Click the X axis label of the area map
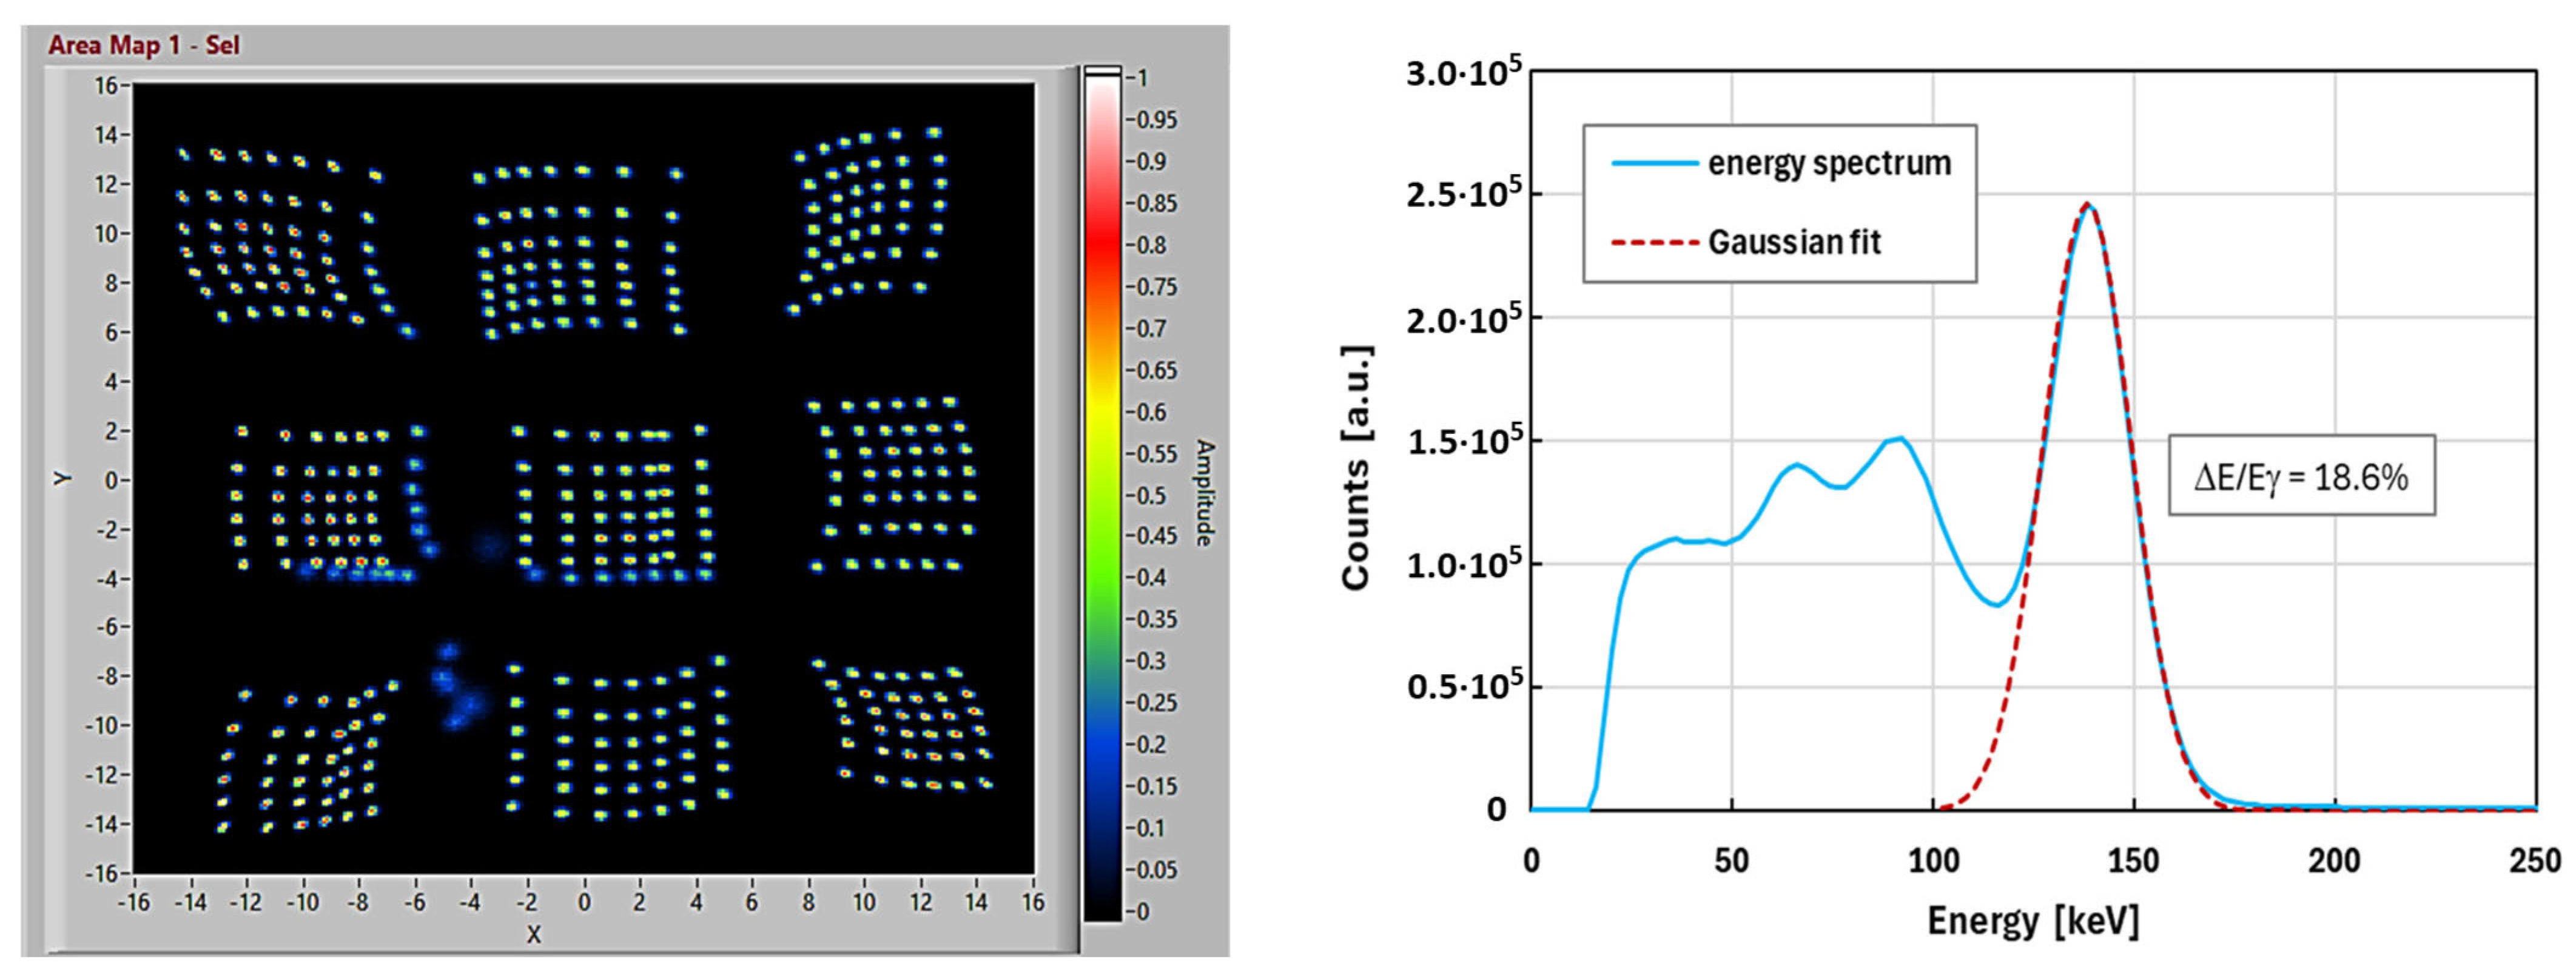This screenshot has height=977, width=2576. [534, 934]
